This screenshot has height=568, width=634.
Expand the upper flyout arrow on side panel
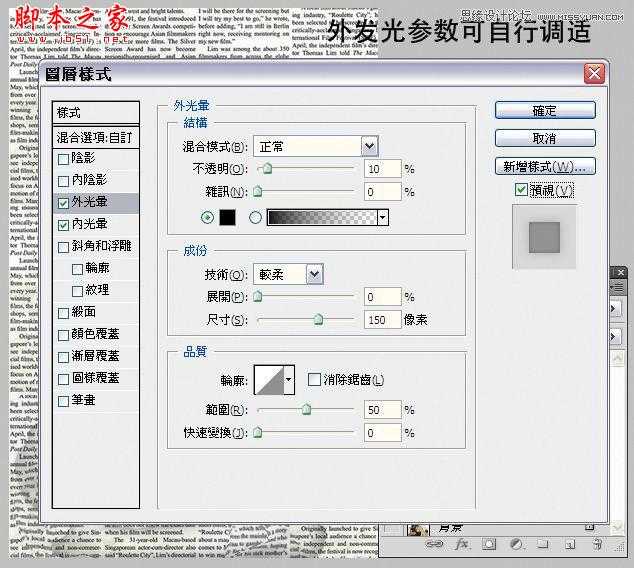(x=614, y=308)
